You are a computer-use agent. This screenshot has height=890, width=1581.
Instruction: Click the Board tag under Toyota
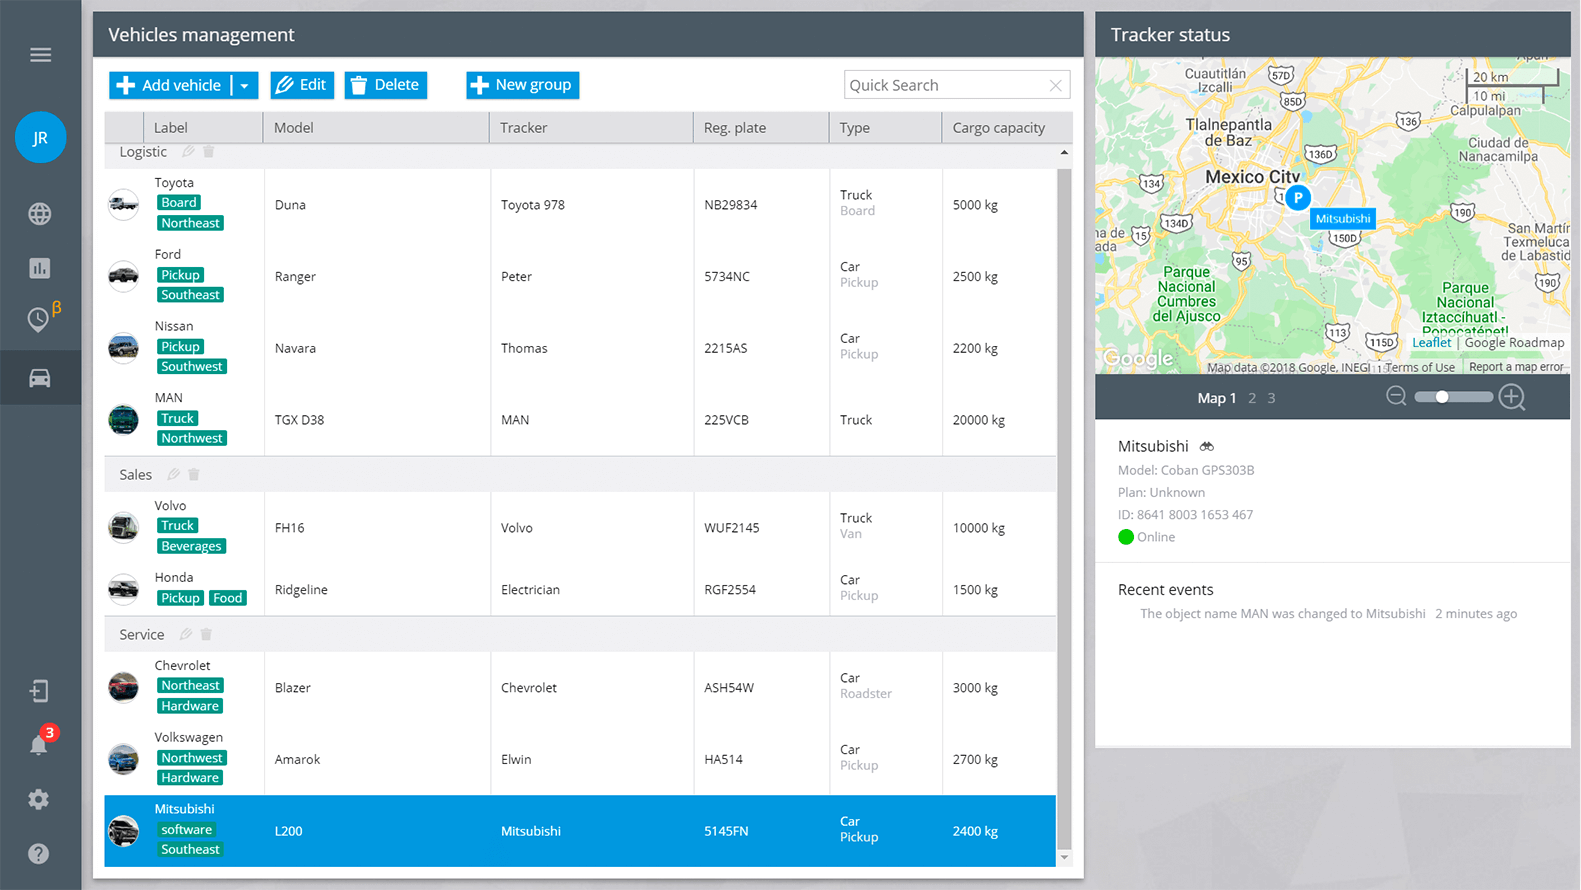pos(179,203)
